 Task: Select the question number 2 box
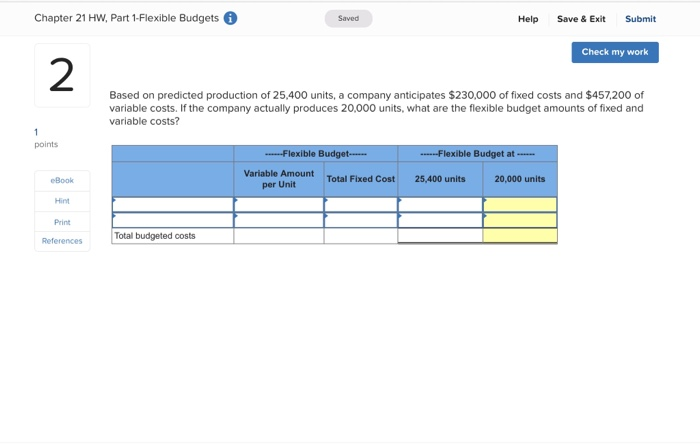tap(62, 75)
